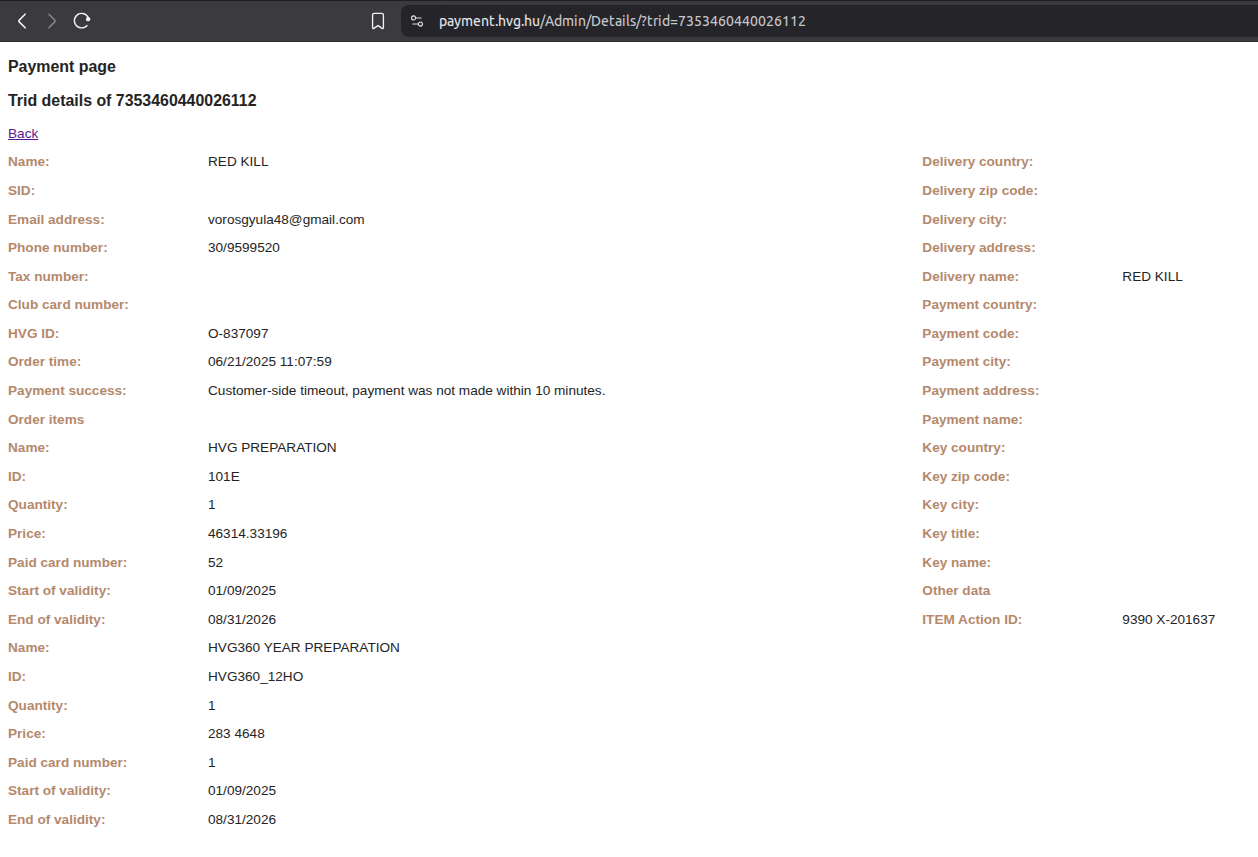This screenshot has height=857, width=1258.
Task: Select the customer name RED KILL
Action: [x=238, y=162]
